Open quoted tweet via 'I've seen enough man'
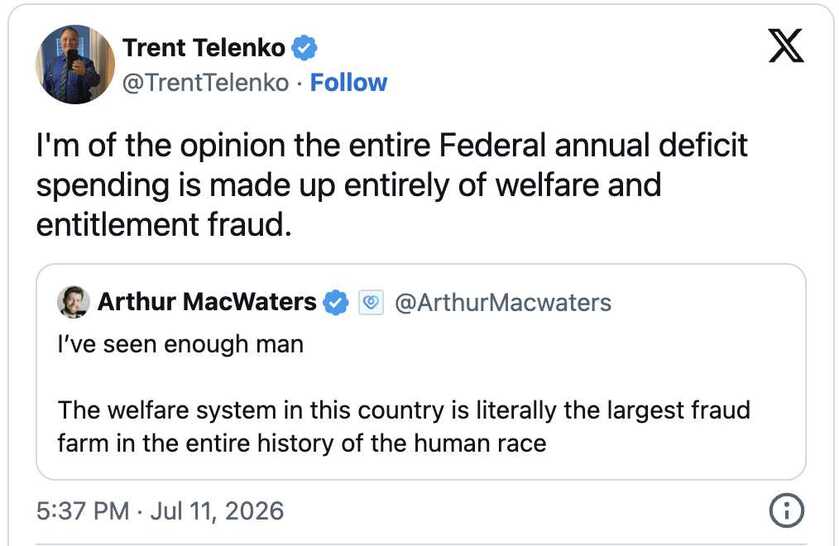The image size is (839, 546). pos(180,344)
